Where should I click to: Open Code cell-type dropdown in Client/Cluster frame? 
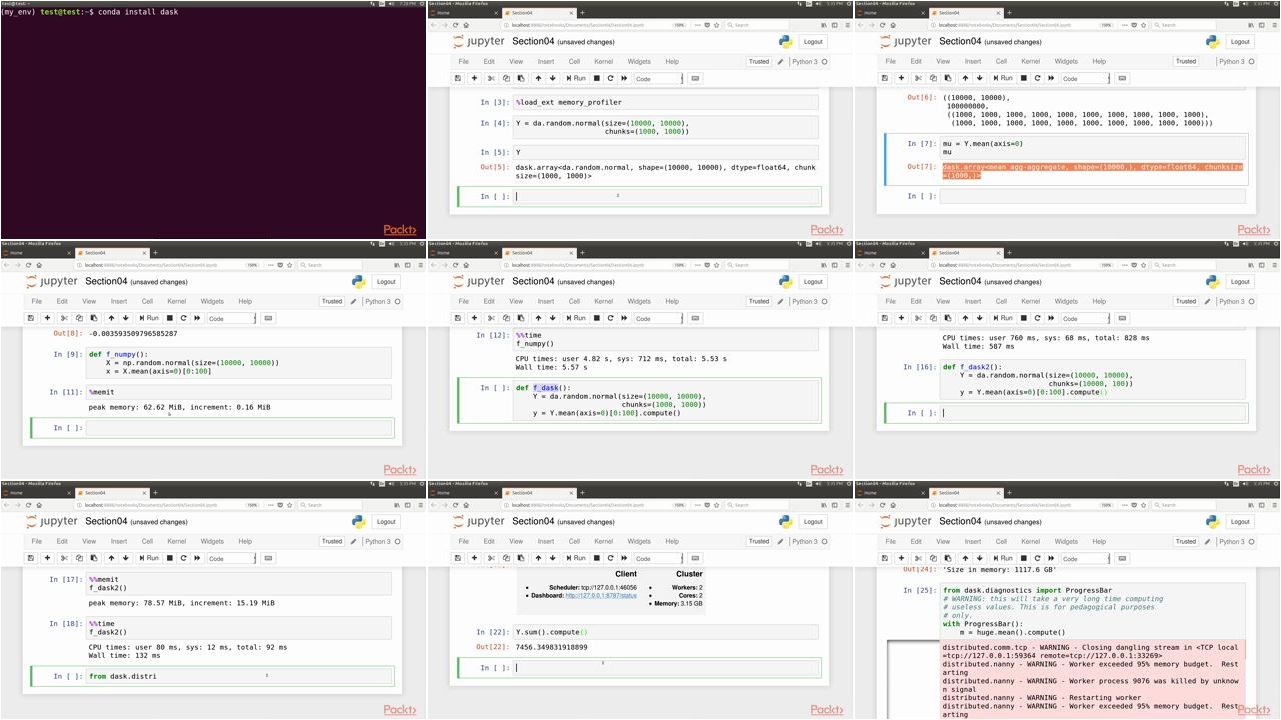[659, 558]
